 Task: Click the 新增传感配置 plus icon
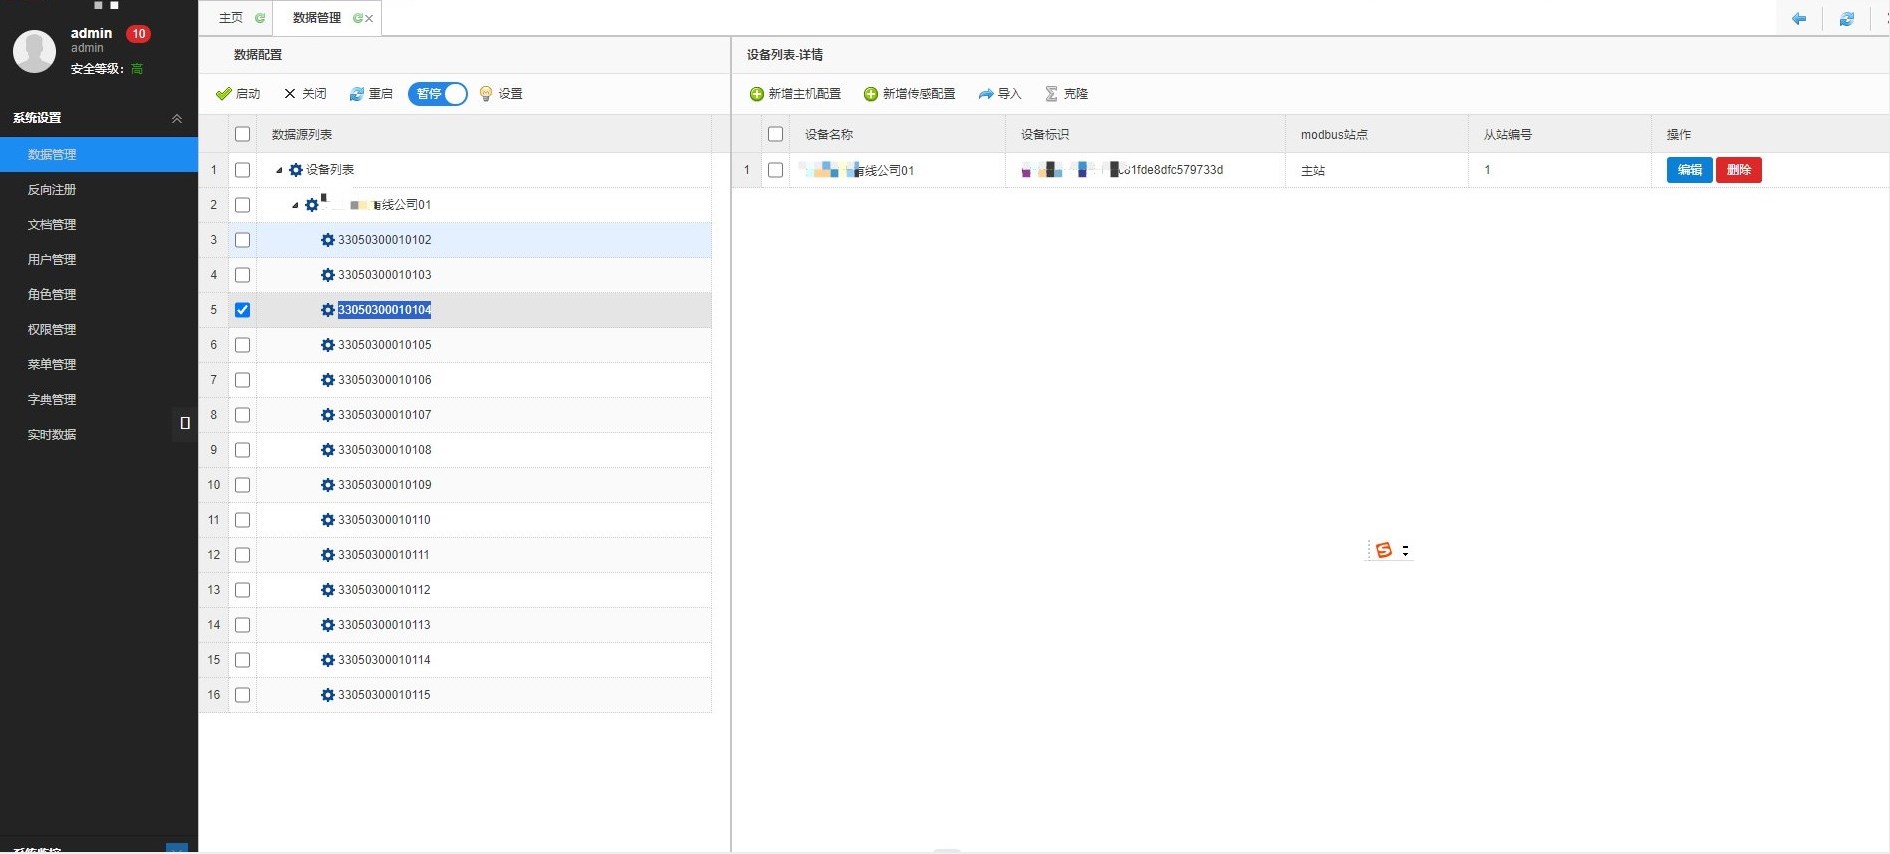pyautogui.click(x=871, y=94)
